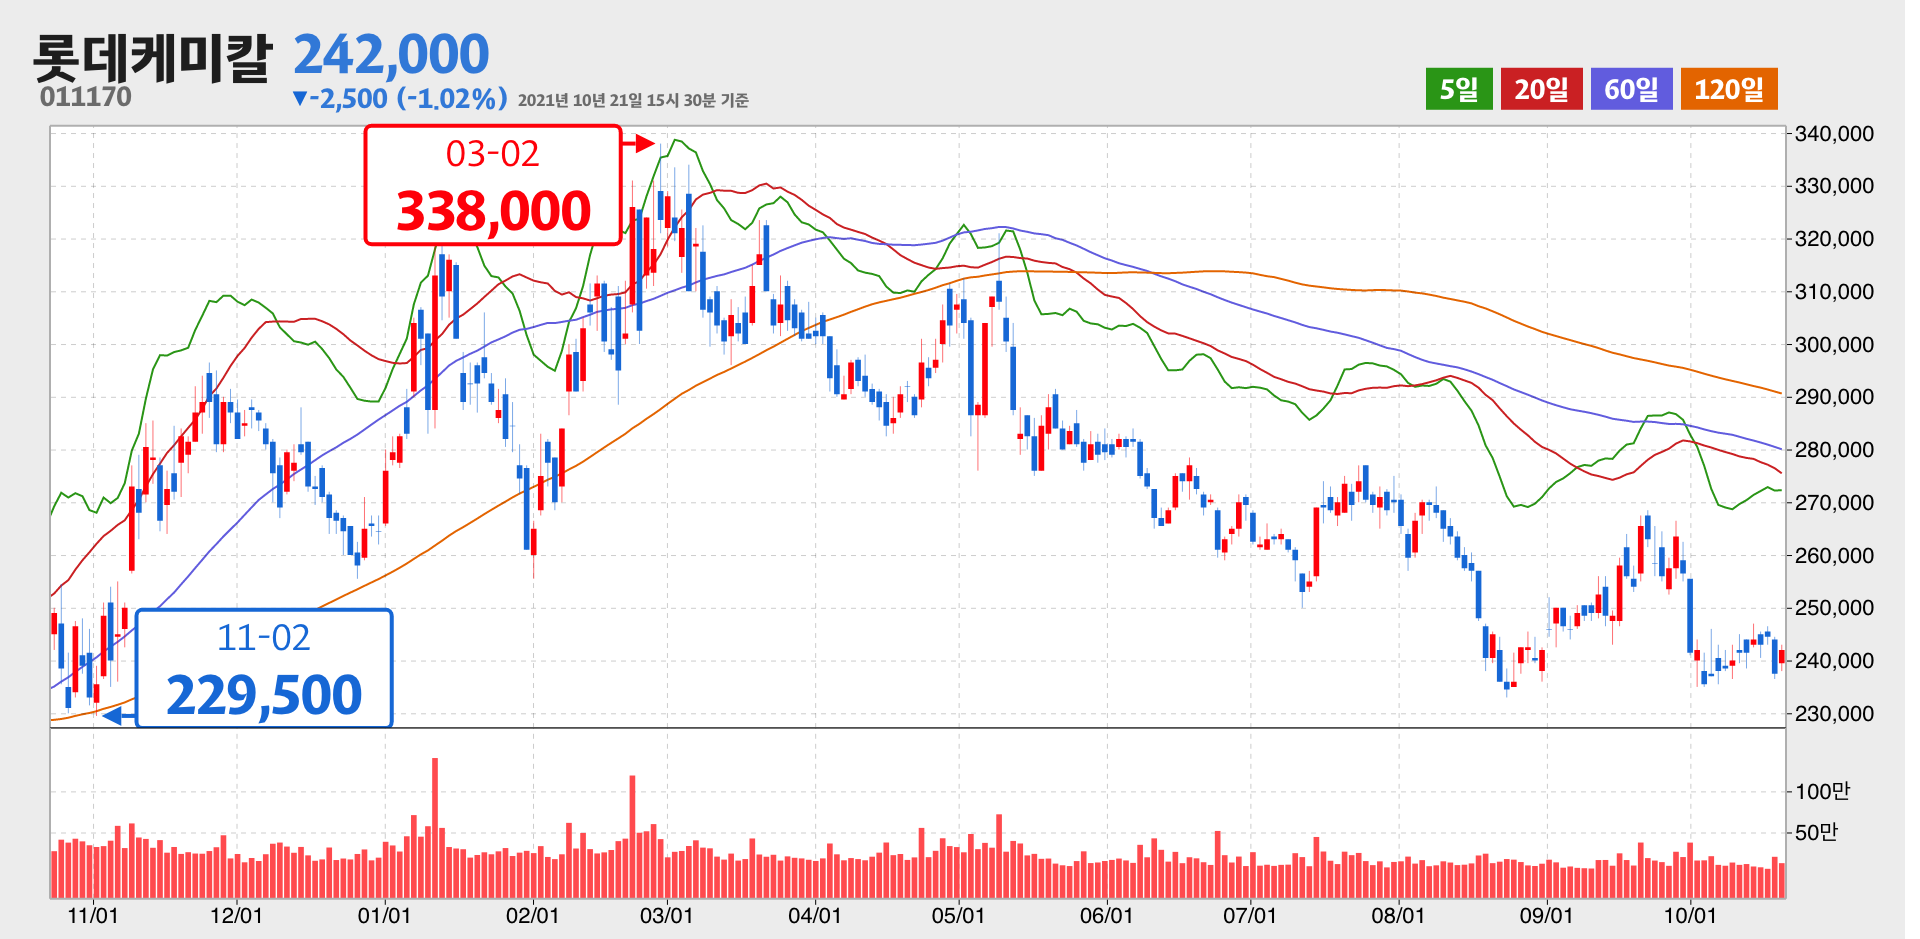This screenshot has width=1920, height=939.
Task: Click the tall volume bar in late February
Action: pos(633,836)
